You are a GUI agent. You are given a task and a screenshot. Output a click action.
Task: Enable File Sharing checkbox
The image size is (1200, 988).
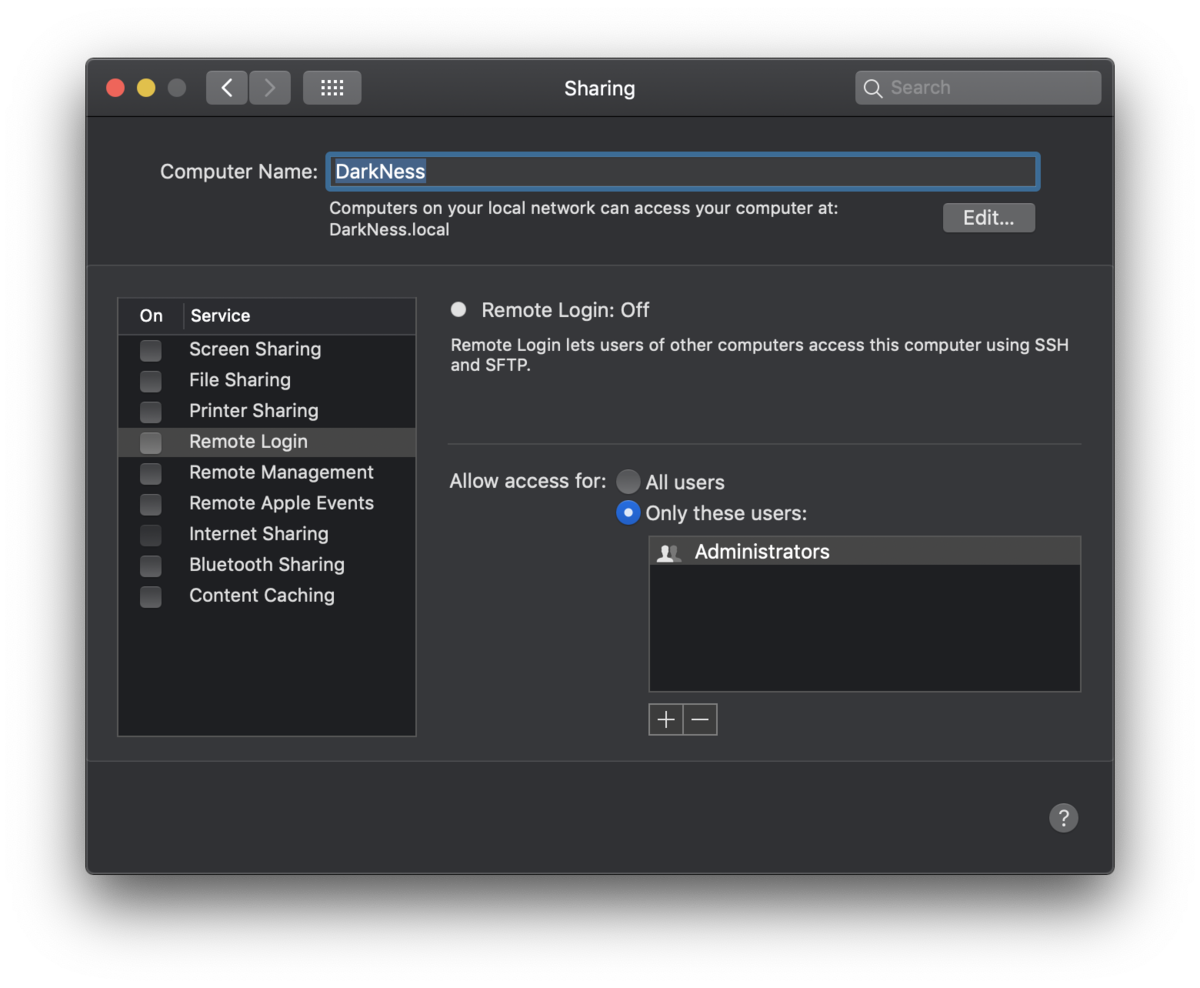(x=150, y=381)
